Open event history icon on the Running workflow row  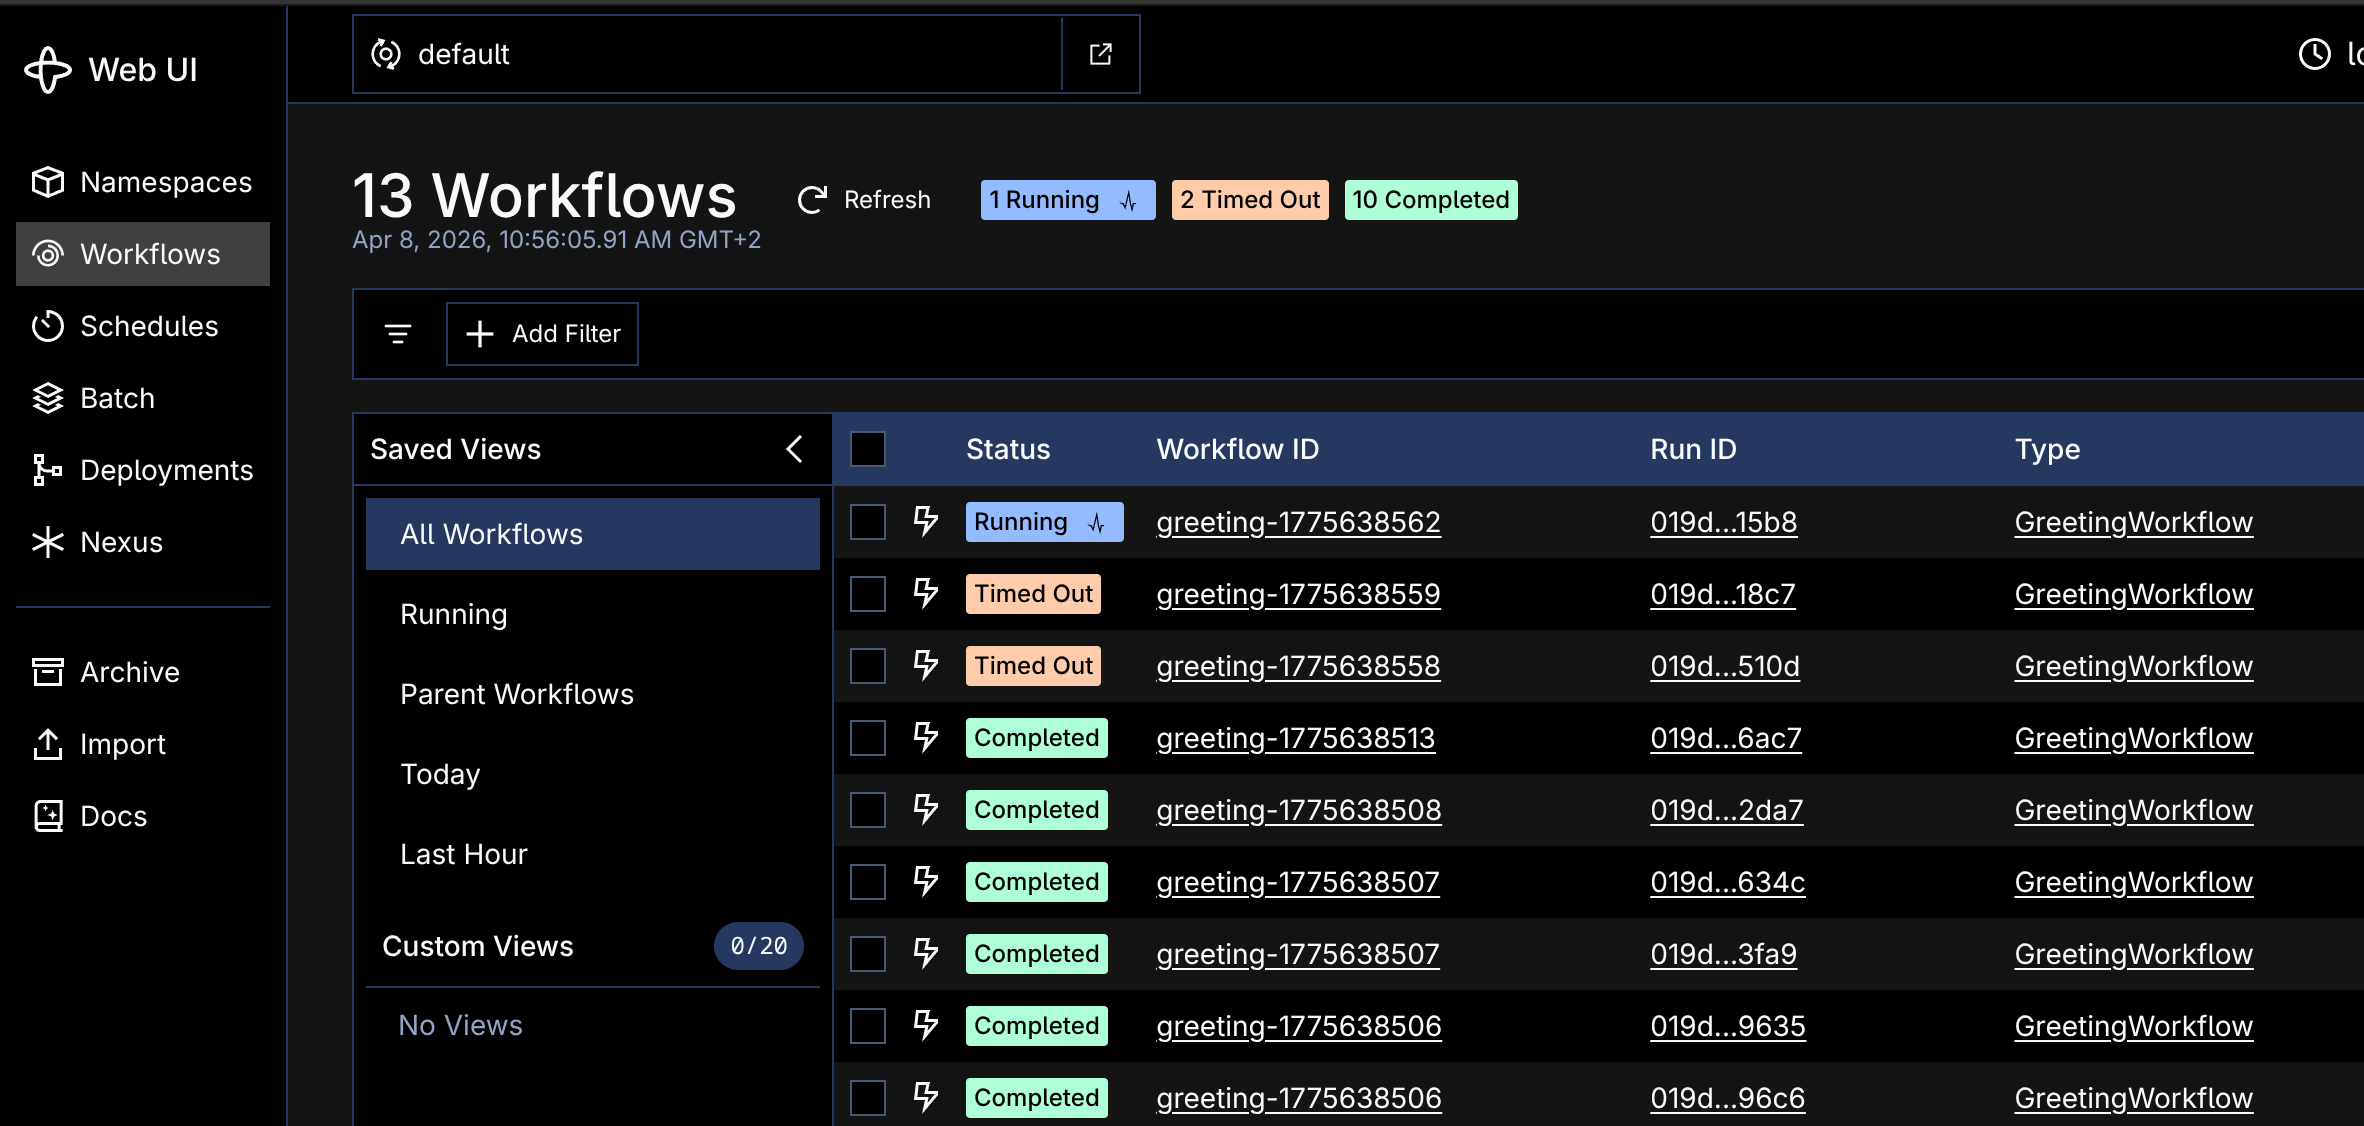pyautogui.click(x=926, y=521)
